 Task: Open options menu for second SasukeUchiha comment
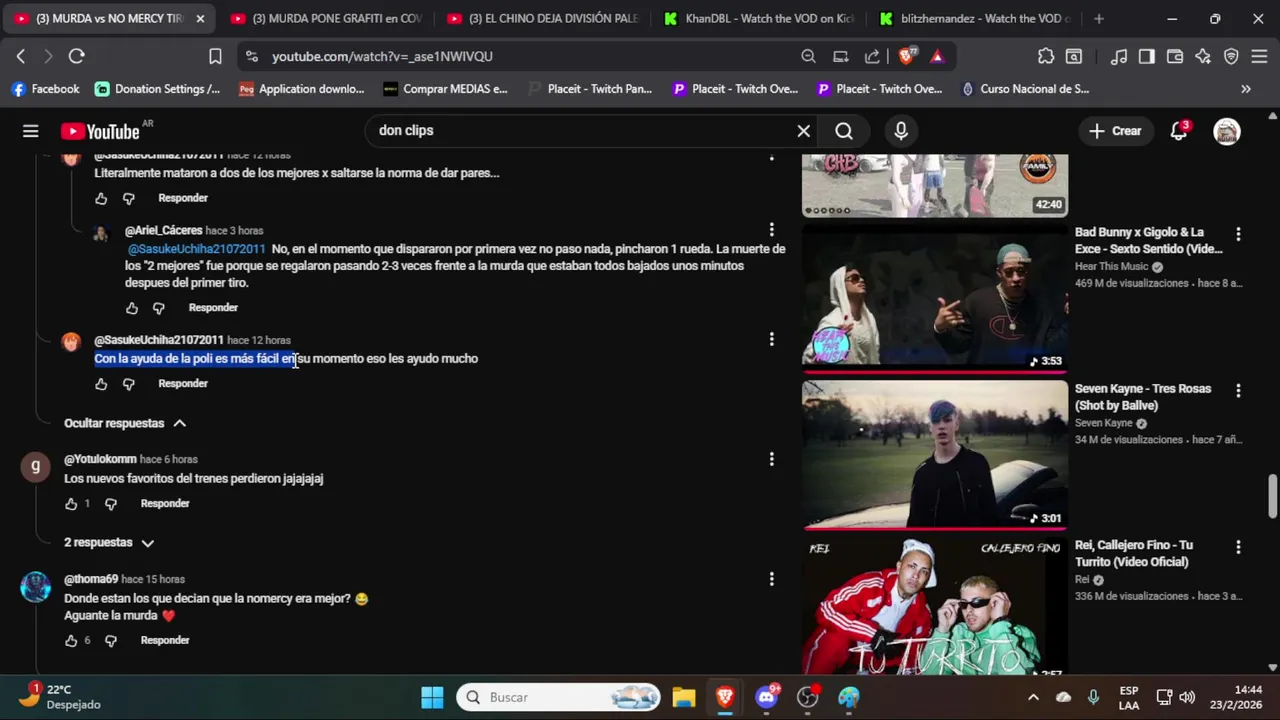771,340
